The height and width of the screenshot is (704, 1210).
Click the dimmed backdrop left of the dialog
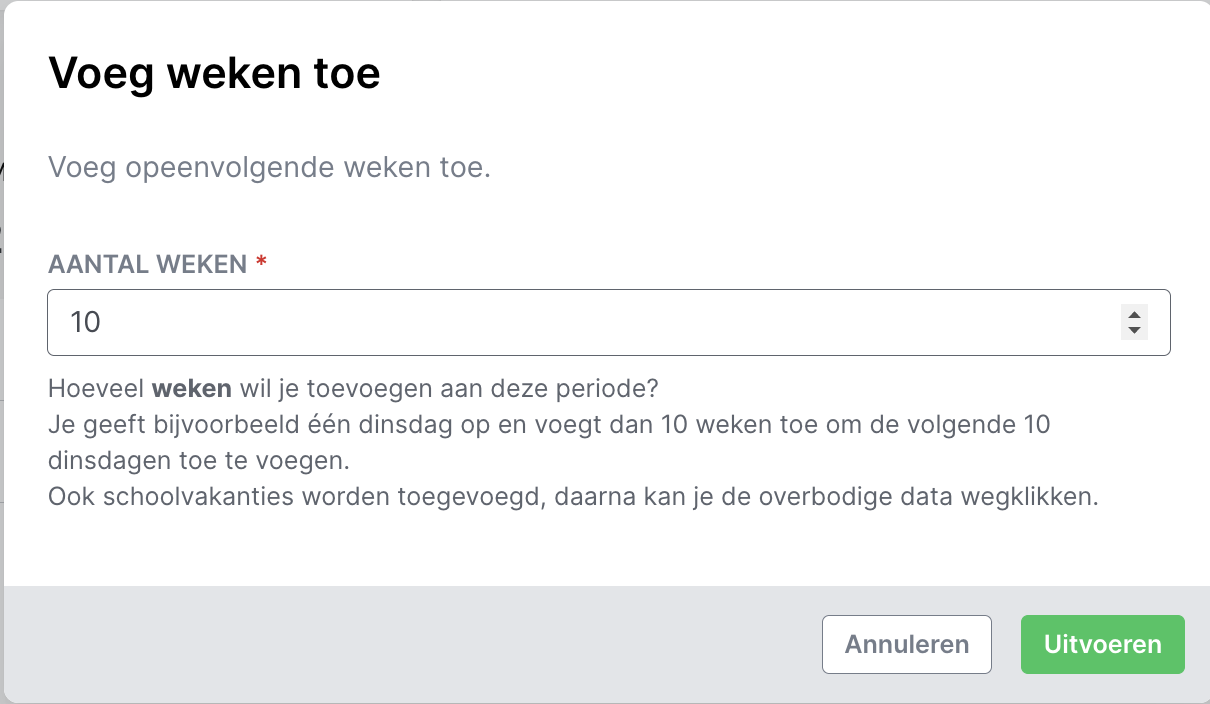point(2,350)
